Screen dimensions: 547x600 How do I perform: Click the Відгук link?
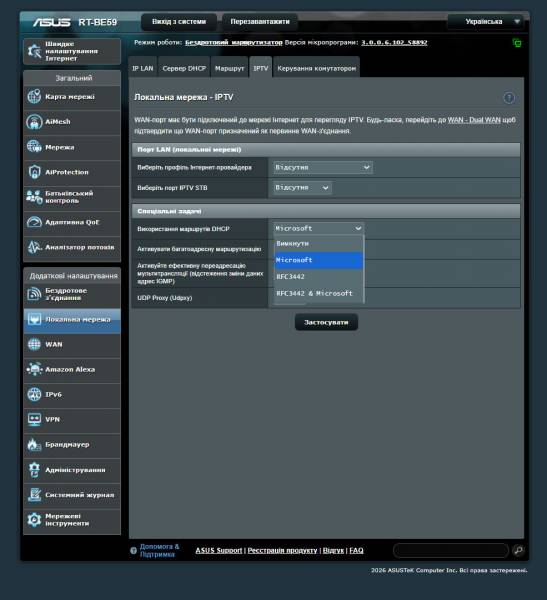[333, 550]
